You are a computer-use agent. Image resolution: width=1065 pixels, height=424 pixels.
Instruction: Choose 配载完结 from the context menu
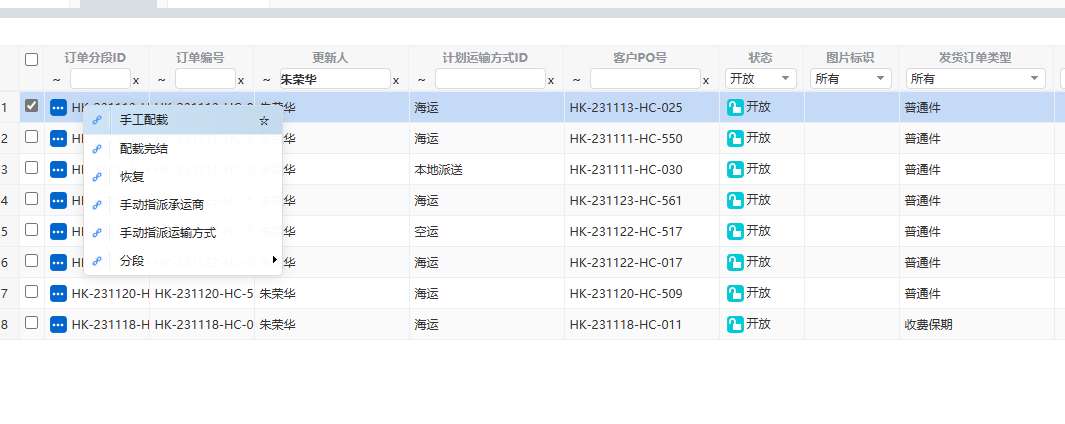[143, 149]
